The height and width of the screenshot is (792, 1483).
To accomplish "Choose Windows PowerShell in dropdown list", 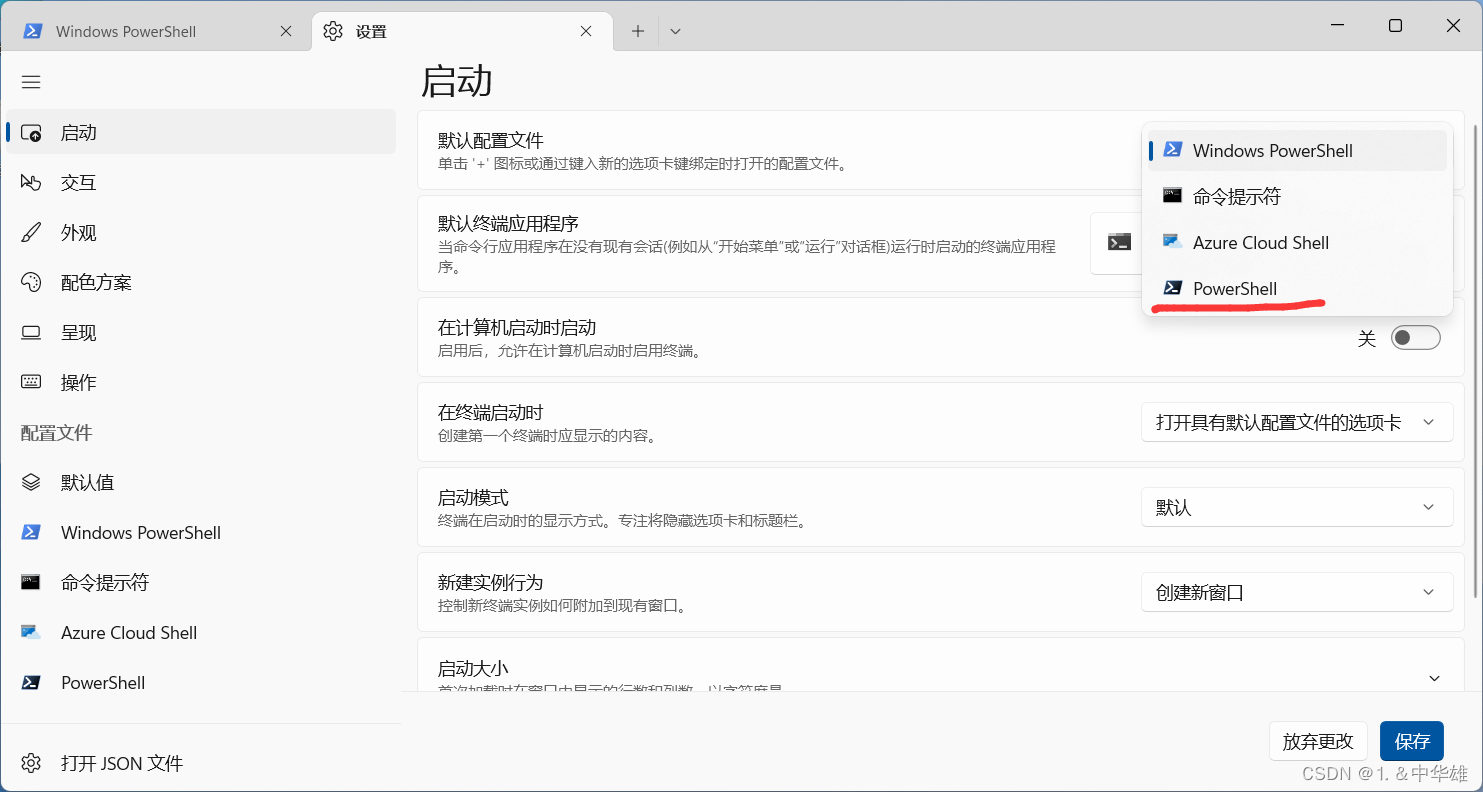I will (1297, 150).
